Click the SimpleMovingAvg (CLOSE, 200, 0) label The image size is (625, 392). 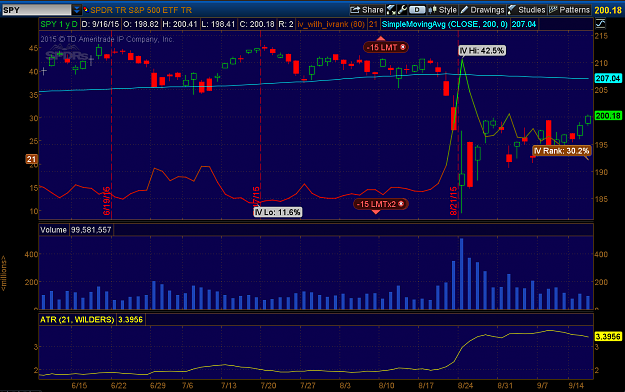pyautogui.click(x=444, y=24)
